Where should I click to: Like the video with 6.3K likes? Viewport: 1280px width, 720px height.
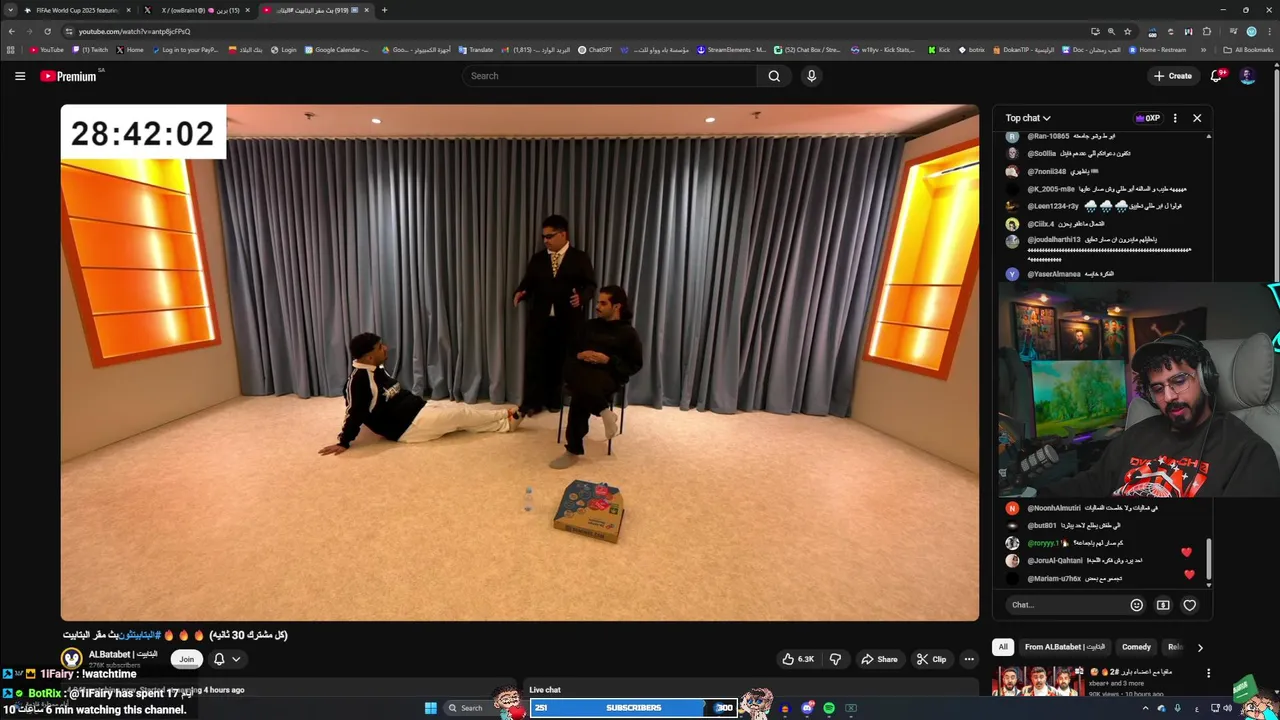coord(798,659)
